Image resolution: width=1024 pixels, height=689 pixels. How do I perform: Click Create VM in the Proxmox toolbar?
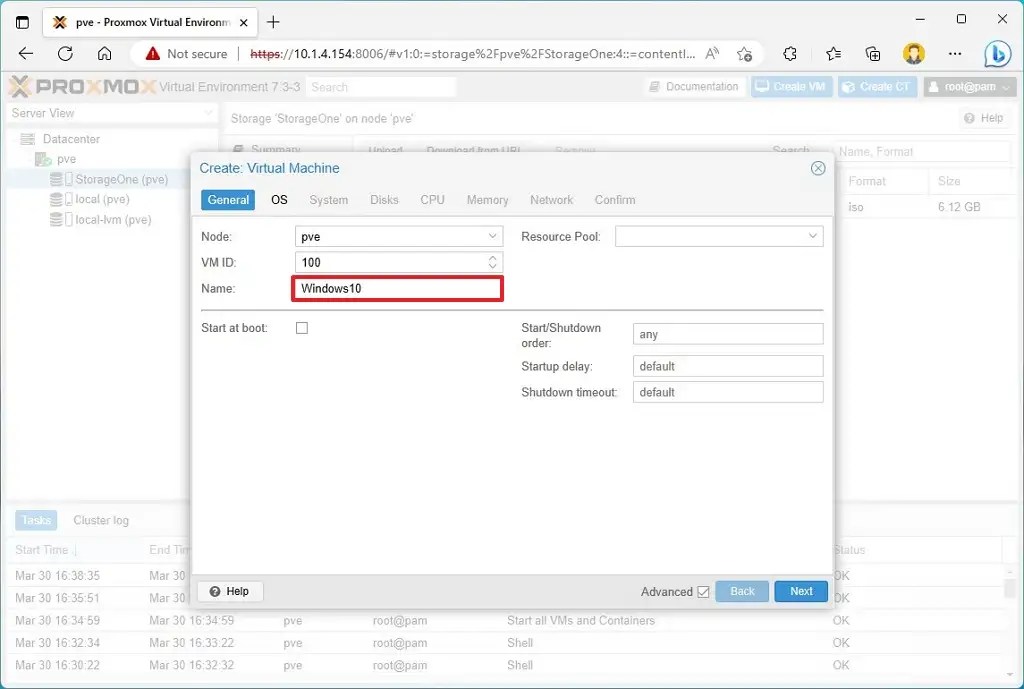pyautogui.click(x=791, y=86)
